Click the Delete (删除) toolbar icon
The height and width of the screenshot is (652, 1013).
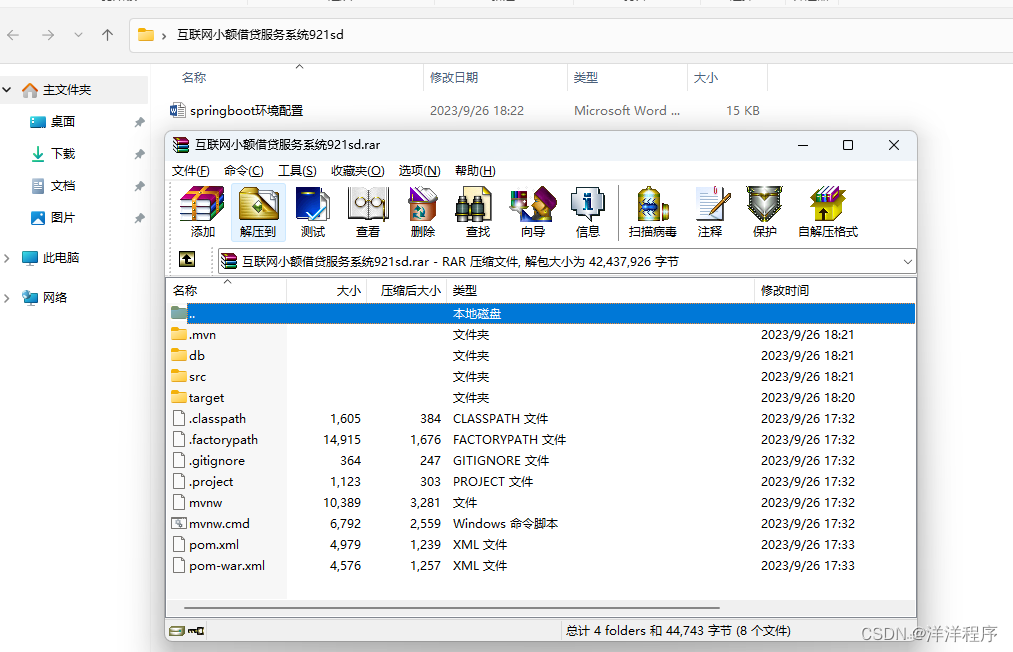coord(423,212)
